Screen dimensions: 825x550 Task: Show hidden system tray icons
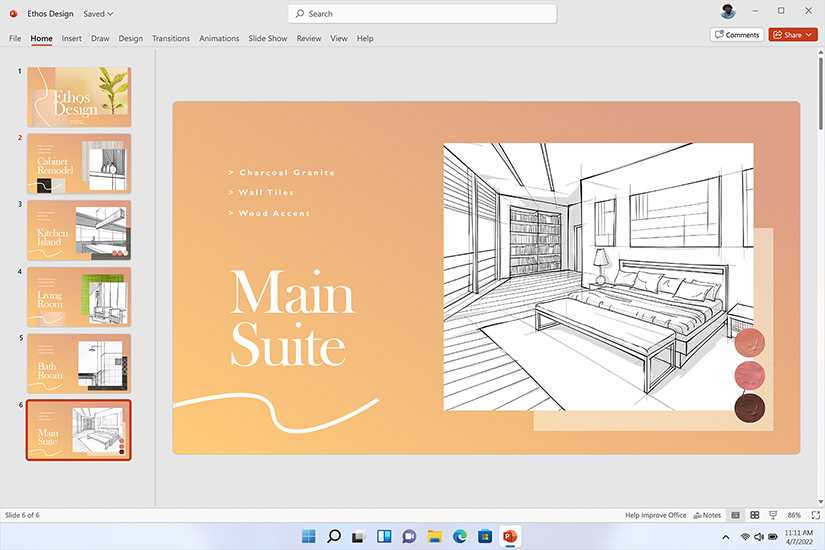[726, 537]
